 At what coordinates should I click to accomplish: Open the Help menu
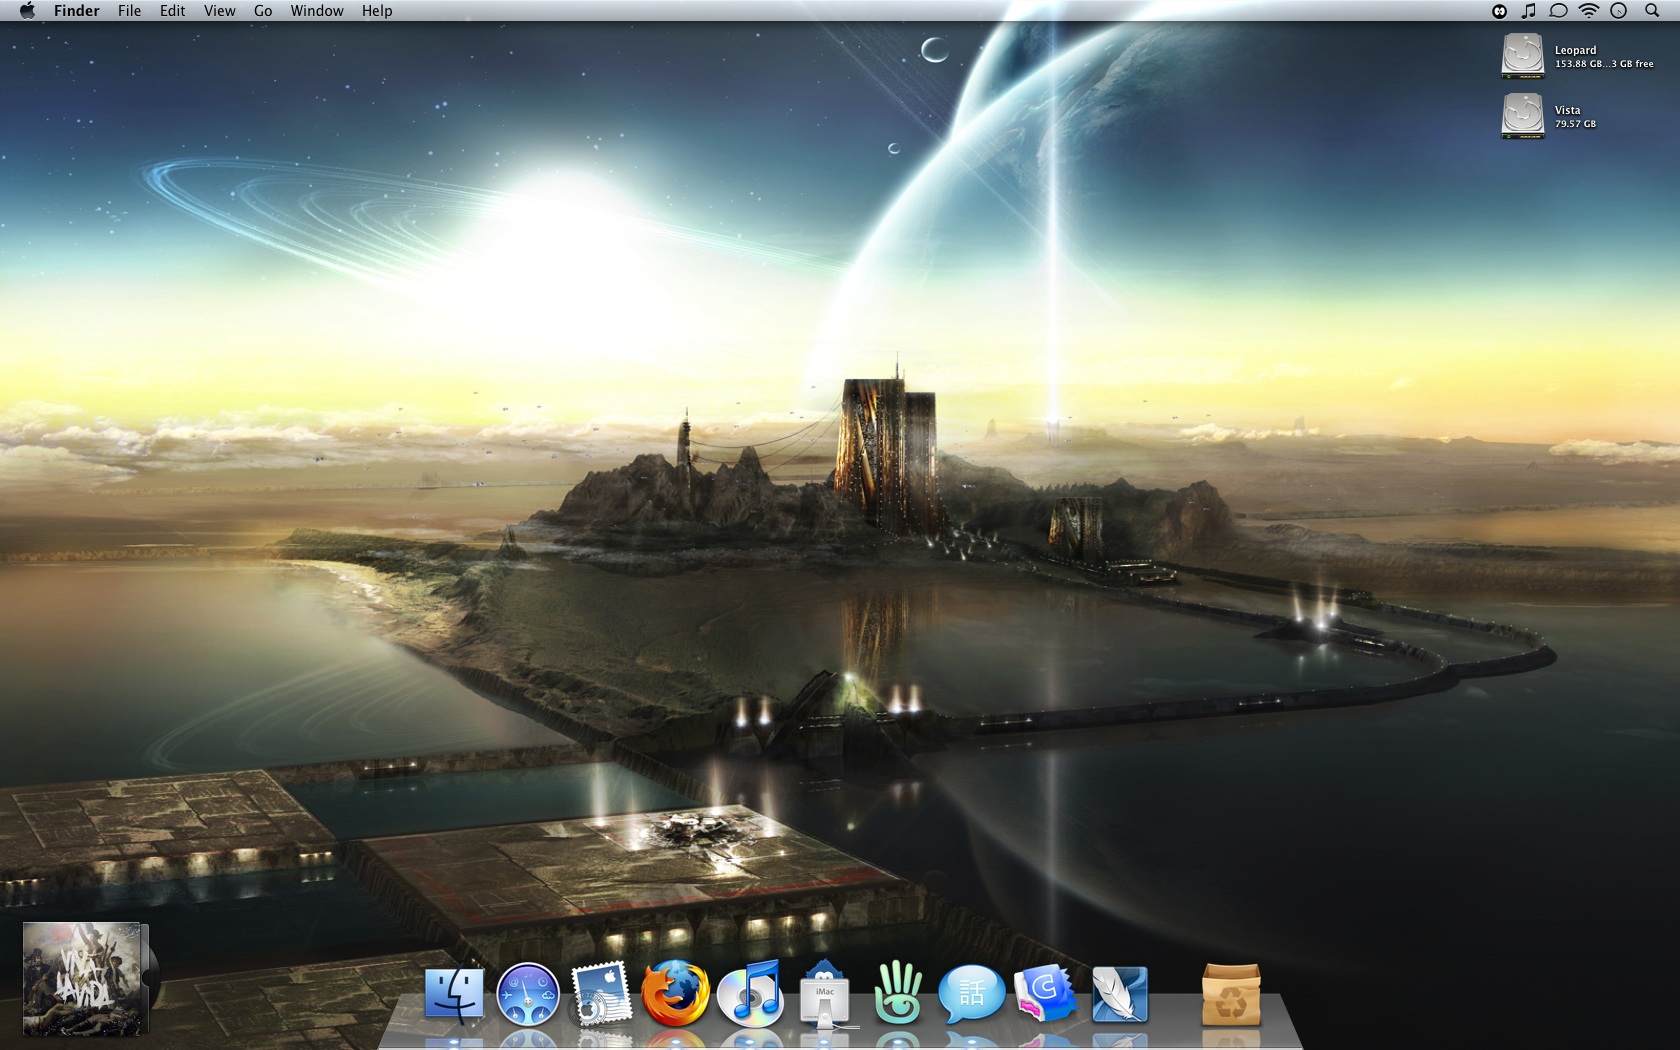pyautogui.click(x=377, y=11)
